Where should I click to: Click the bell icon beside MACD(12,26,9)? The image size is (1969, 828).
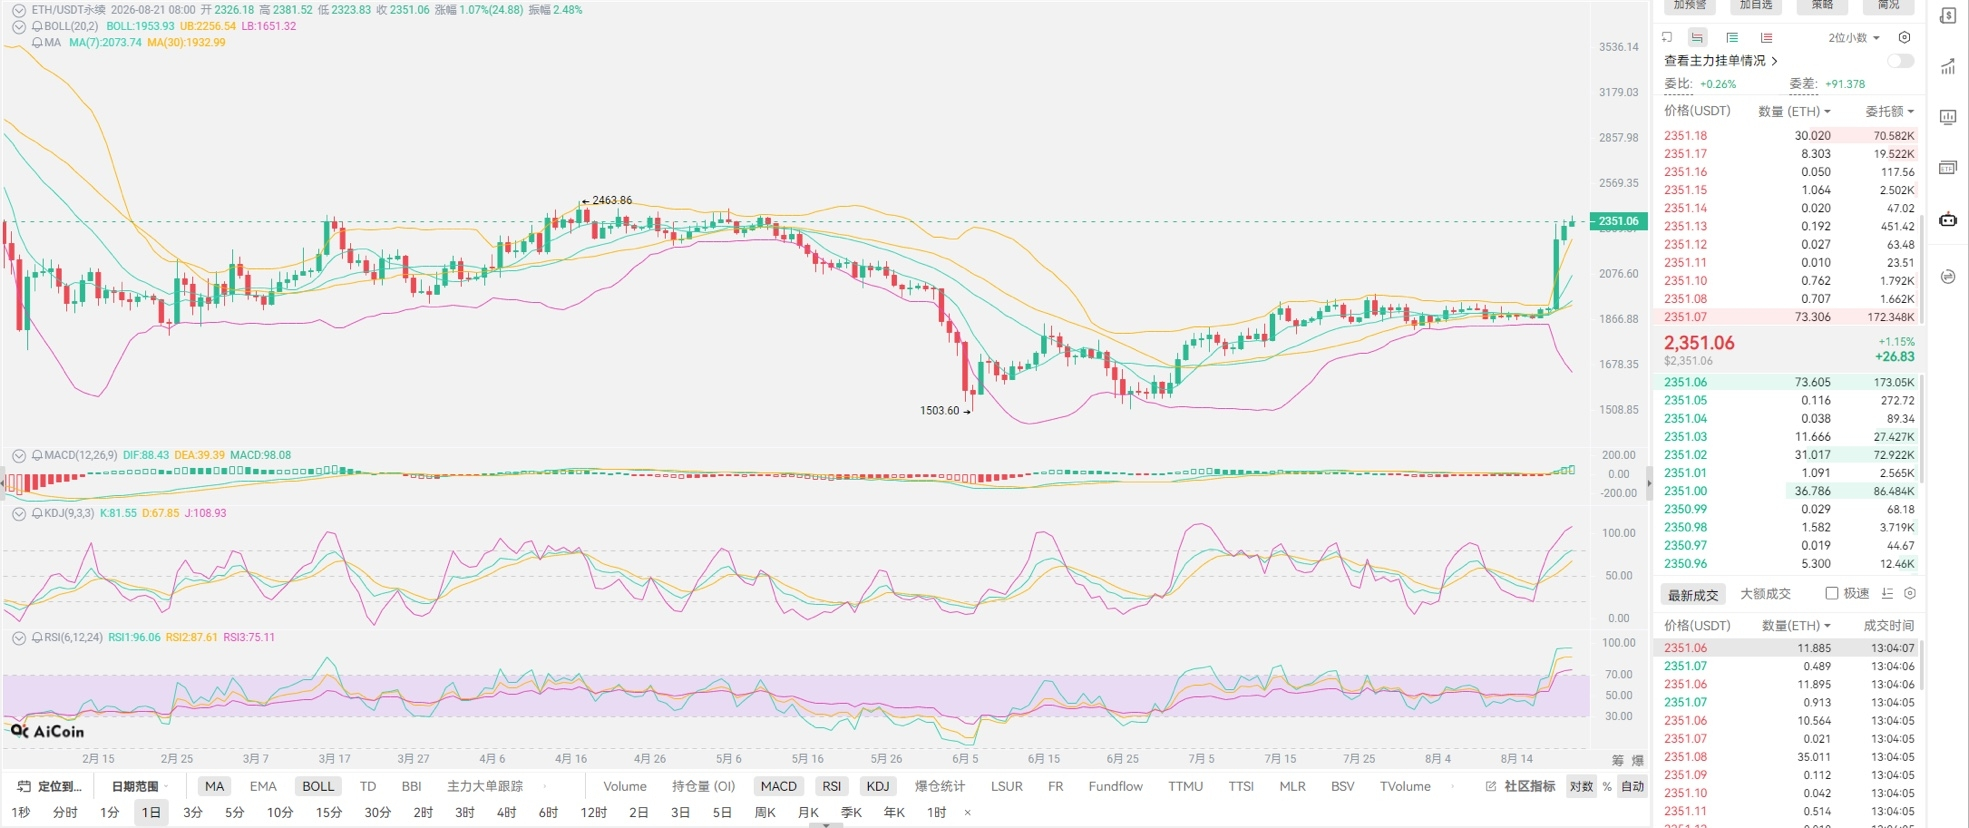[37, 455]
